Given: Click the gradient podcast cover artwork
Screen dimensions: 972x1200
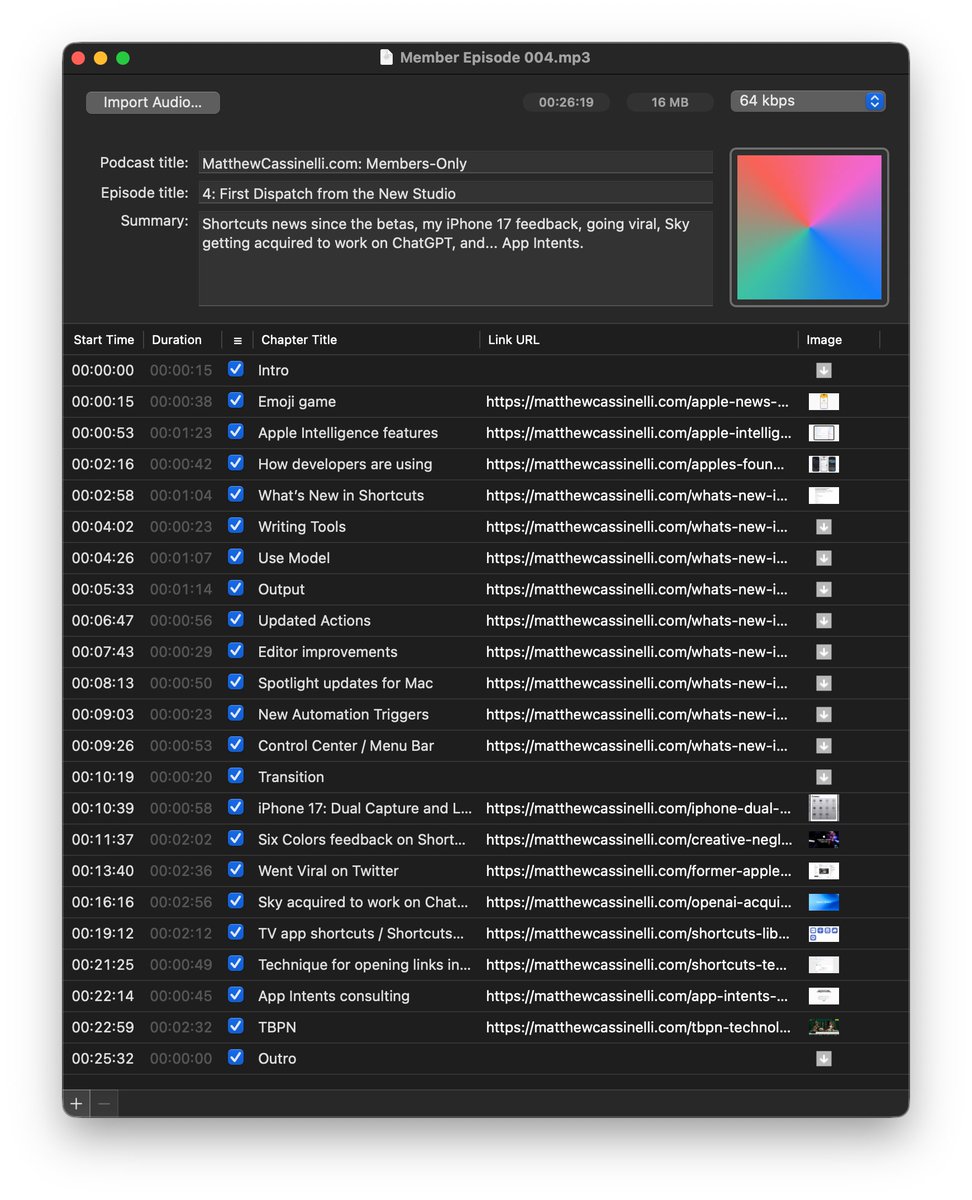Looking at the screenshot, I should [808, 227].
